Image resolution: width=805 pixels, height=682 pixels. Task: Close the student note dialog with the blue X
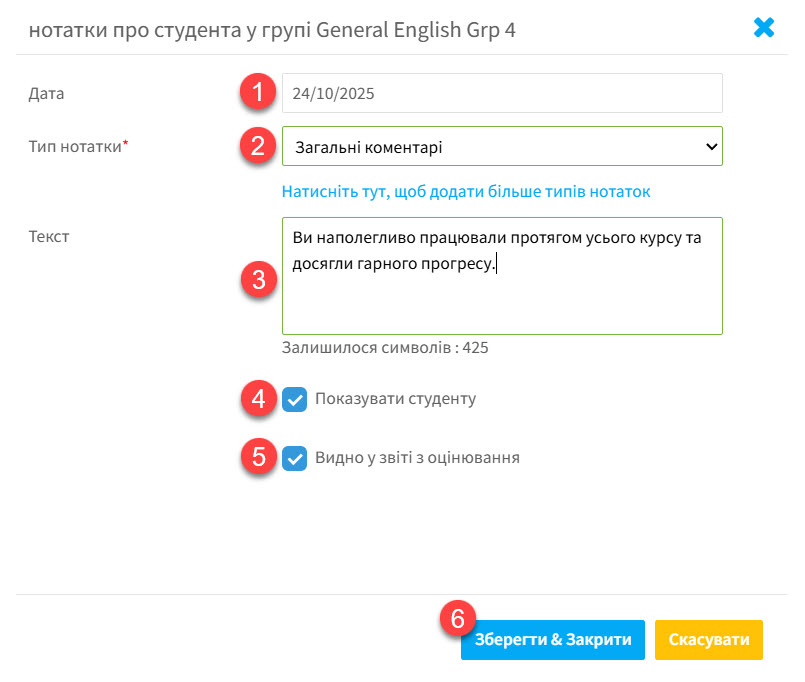click(764, 28)
